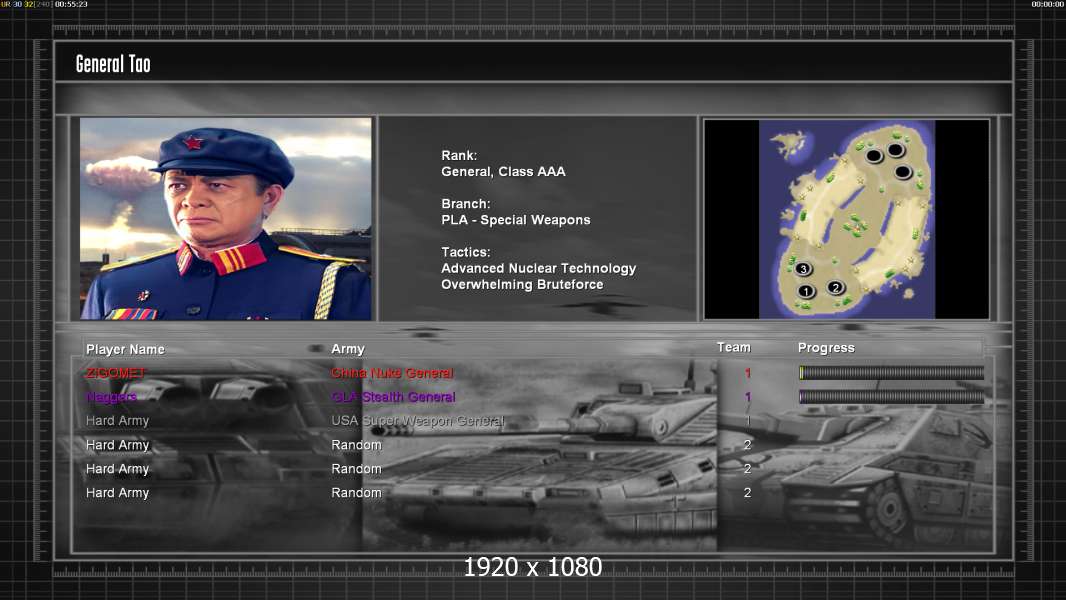Click the 'Rank:' label

[x=460, y=156]
